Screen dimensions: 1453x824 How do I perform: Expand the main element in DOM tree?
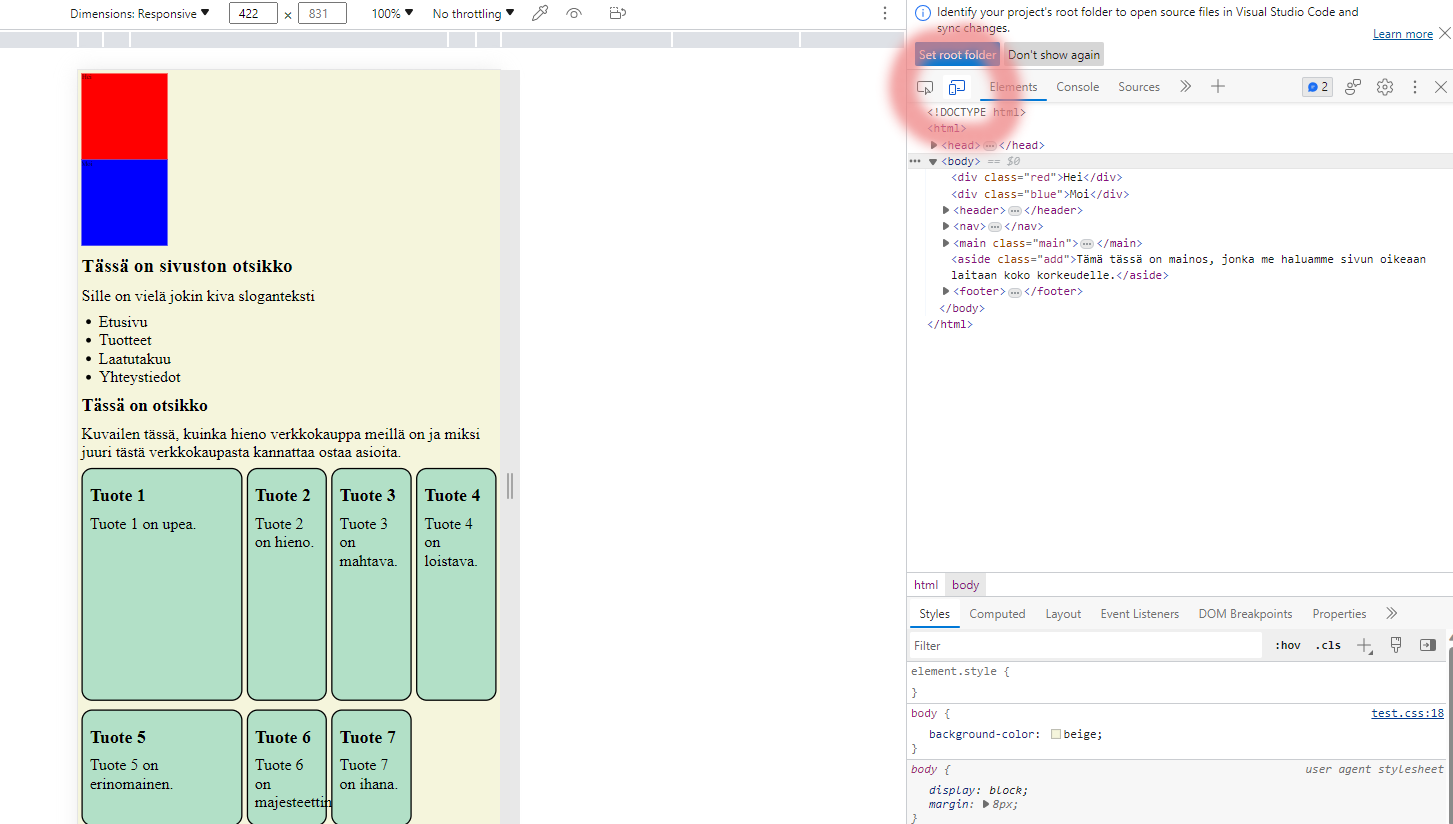coord(946,243)
